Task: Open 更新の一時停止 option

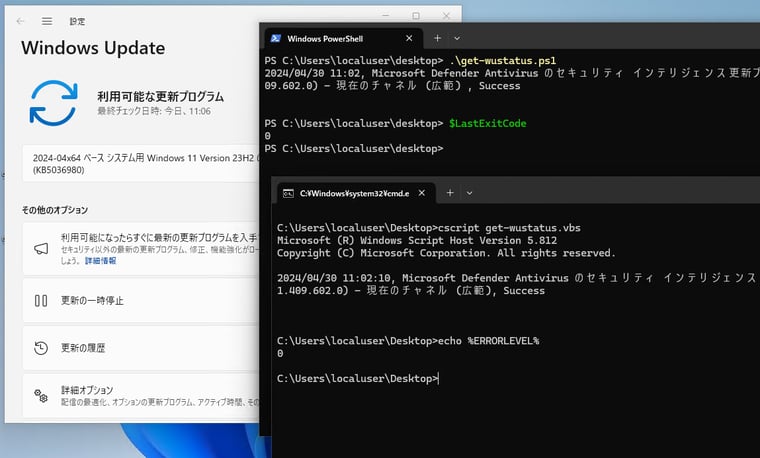Action: pyautogui.click(x=142, y=300)
